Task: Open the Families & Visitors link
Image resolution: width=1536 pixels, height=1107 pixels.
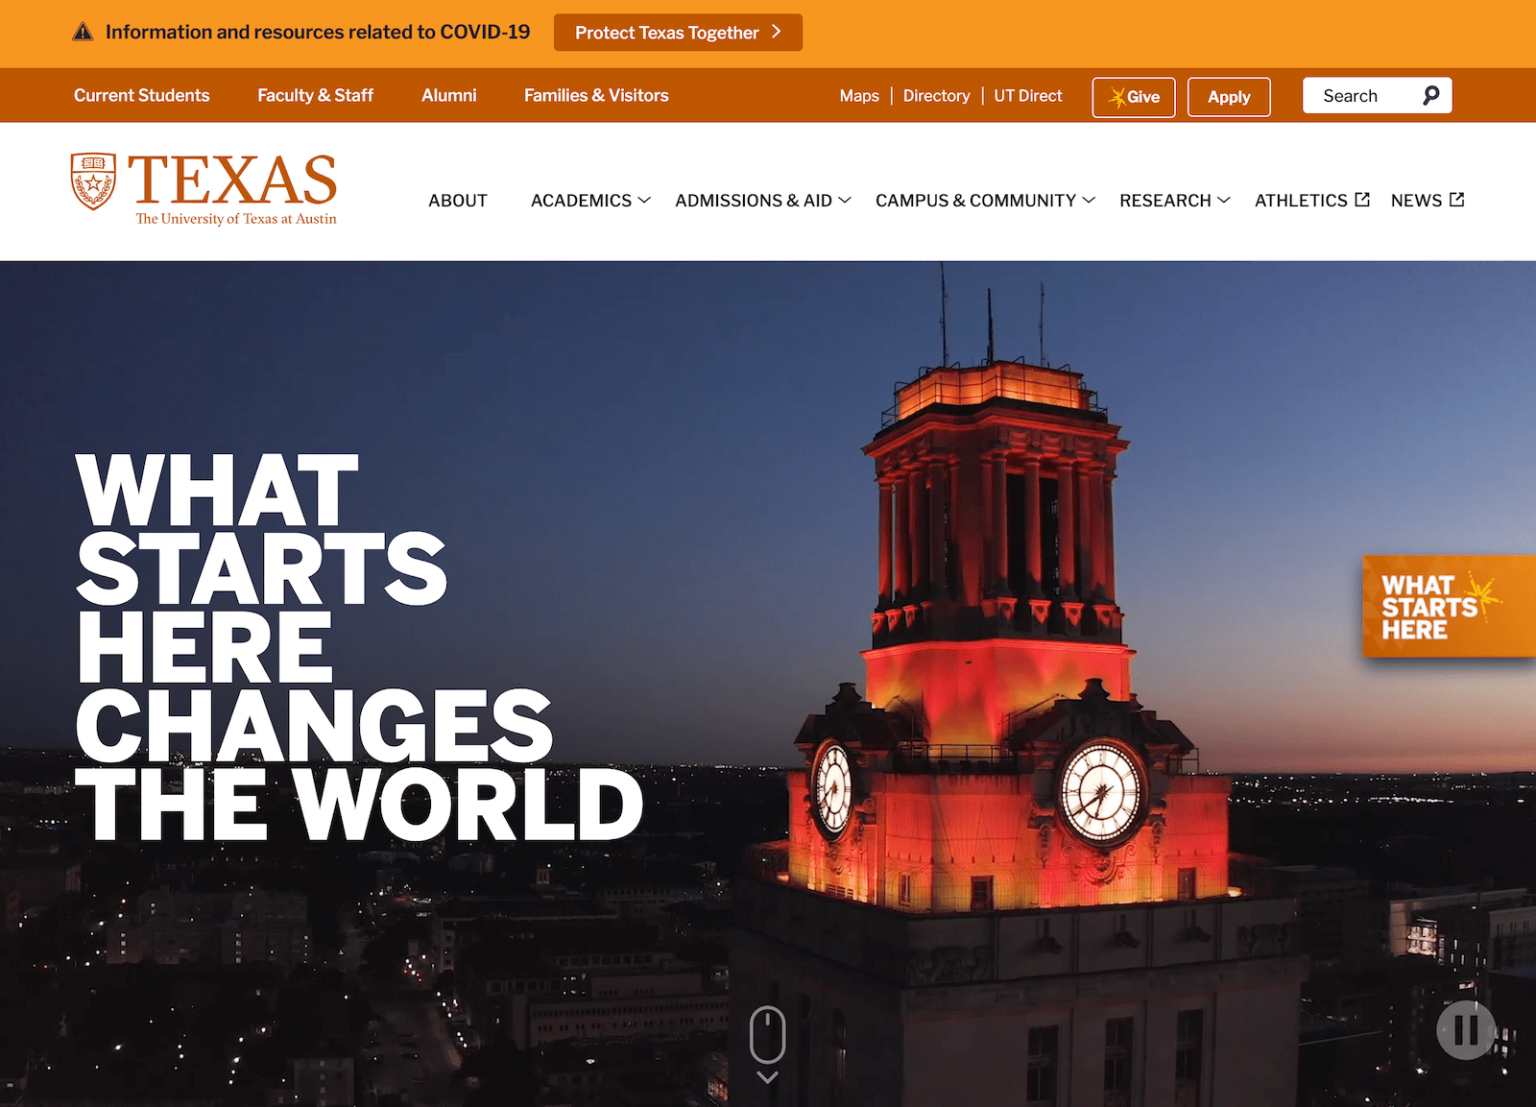Action: [596, 96]
